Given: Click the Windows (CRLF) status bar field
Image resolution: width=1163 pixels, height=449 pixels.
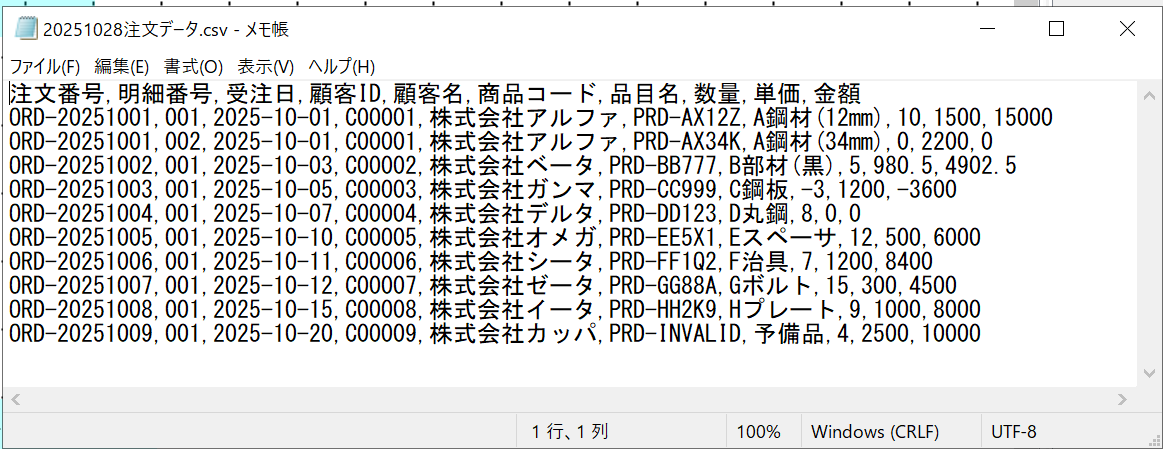Looking at the screenshot, I should (874, 432).
